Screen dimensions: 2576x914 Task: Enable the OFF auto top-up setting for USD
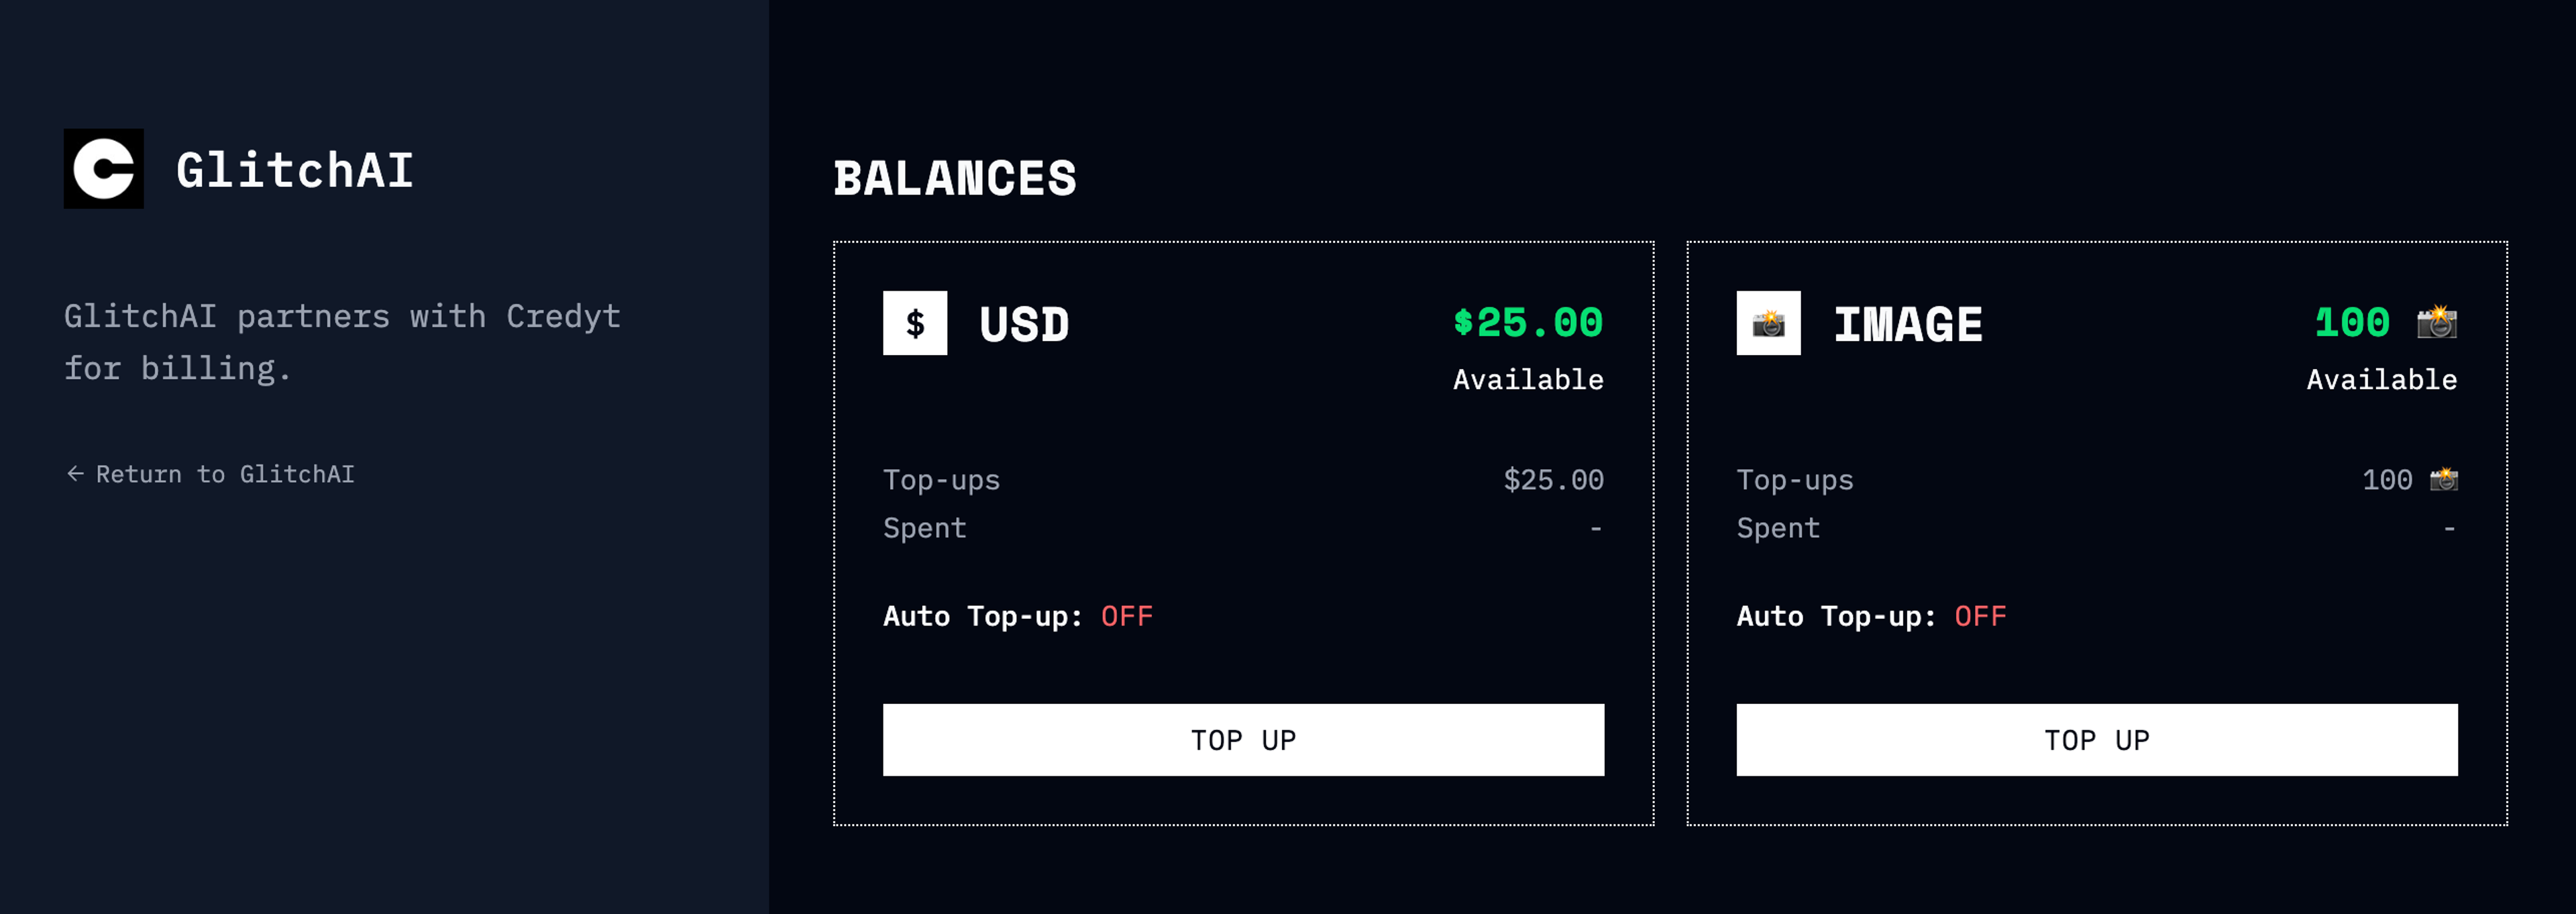click(x=1126, y=616)
